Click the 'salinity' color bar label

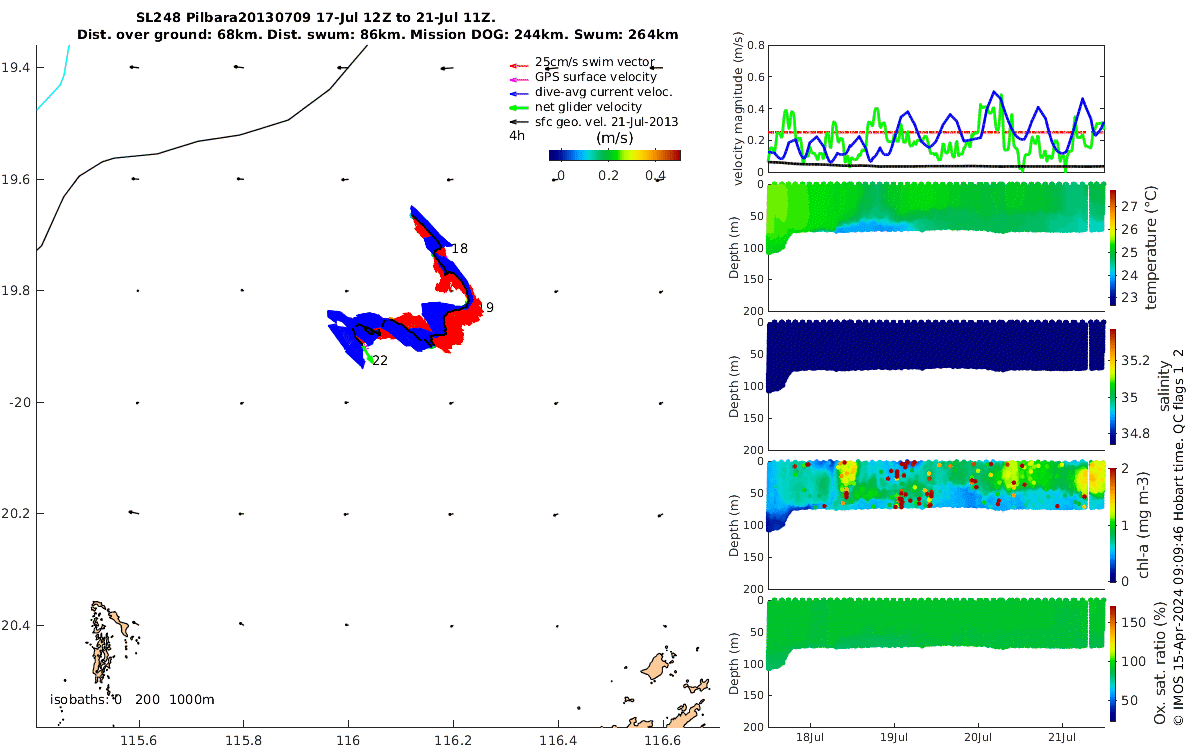click(x=1164, y=386)
